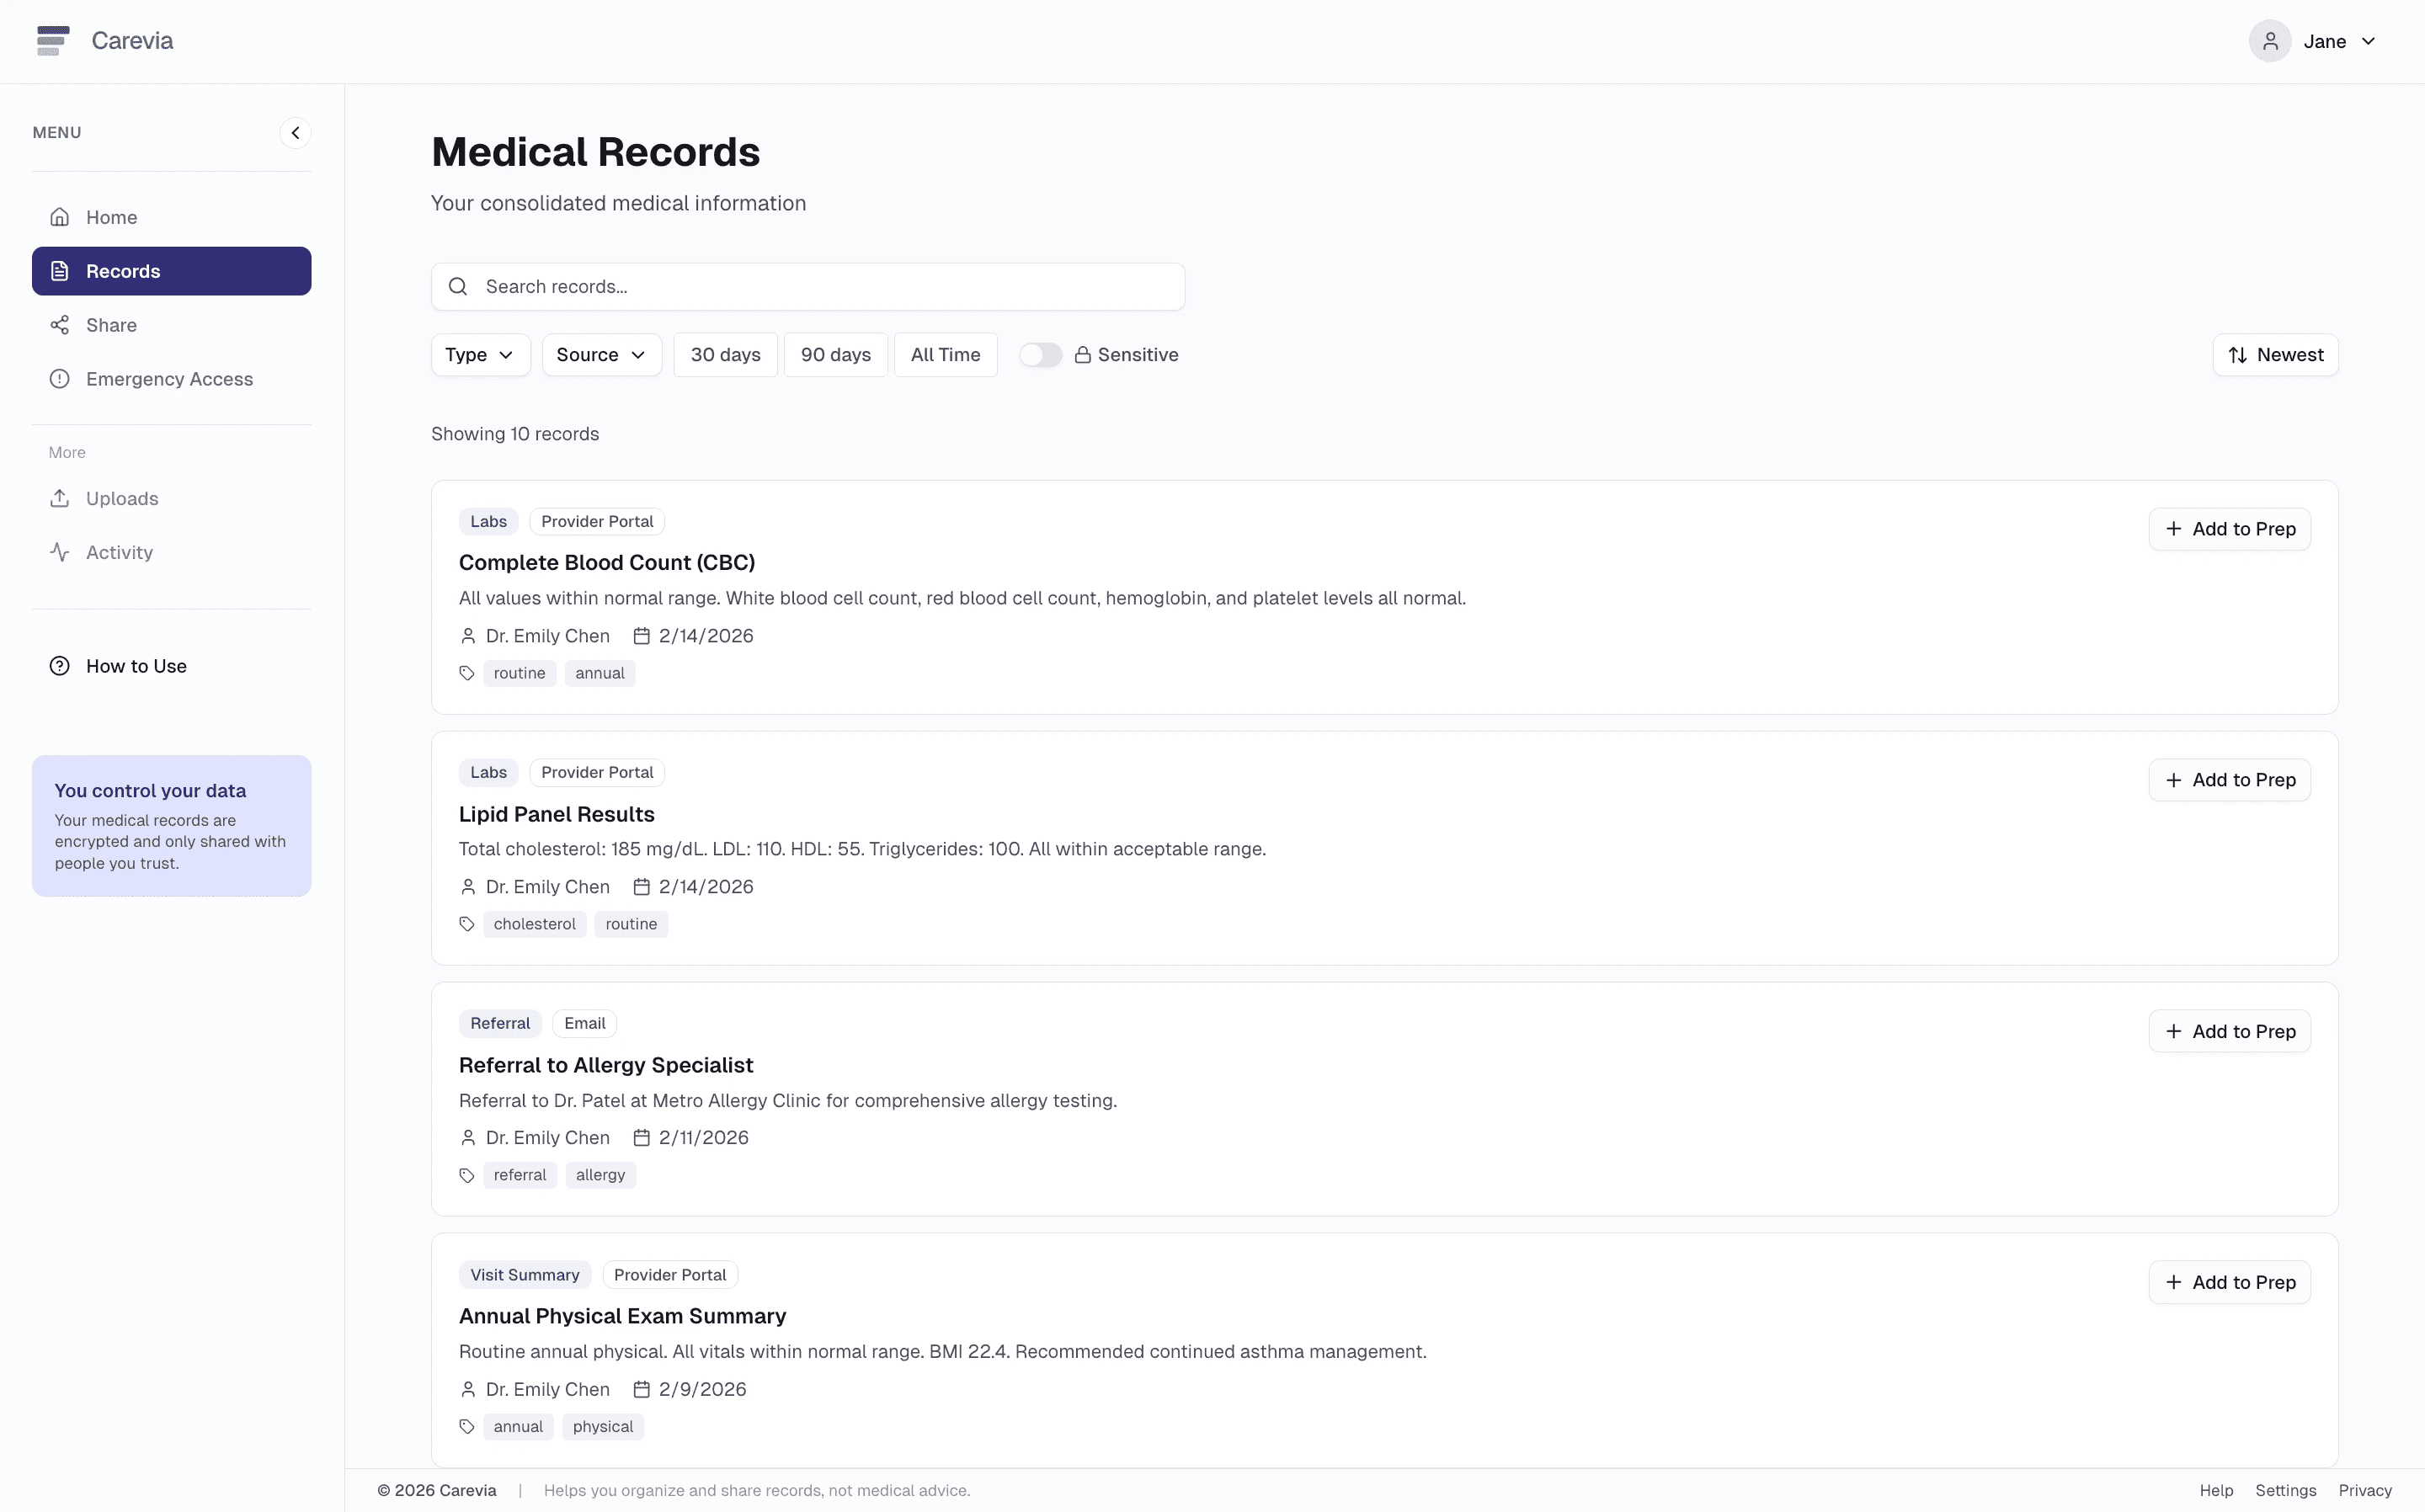Open Share page in sidebar
Screen dimensions: 2425x1512
point(171,325)
